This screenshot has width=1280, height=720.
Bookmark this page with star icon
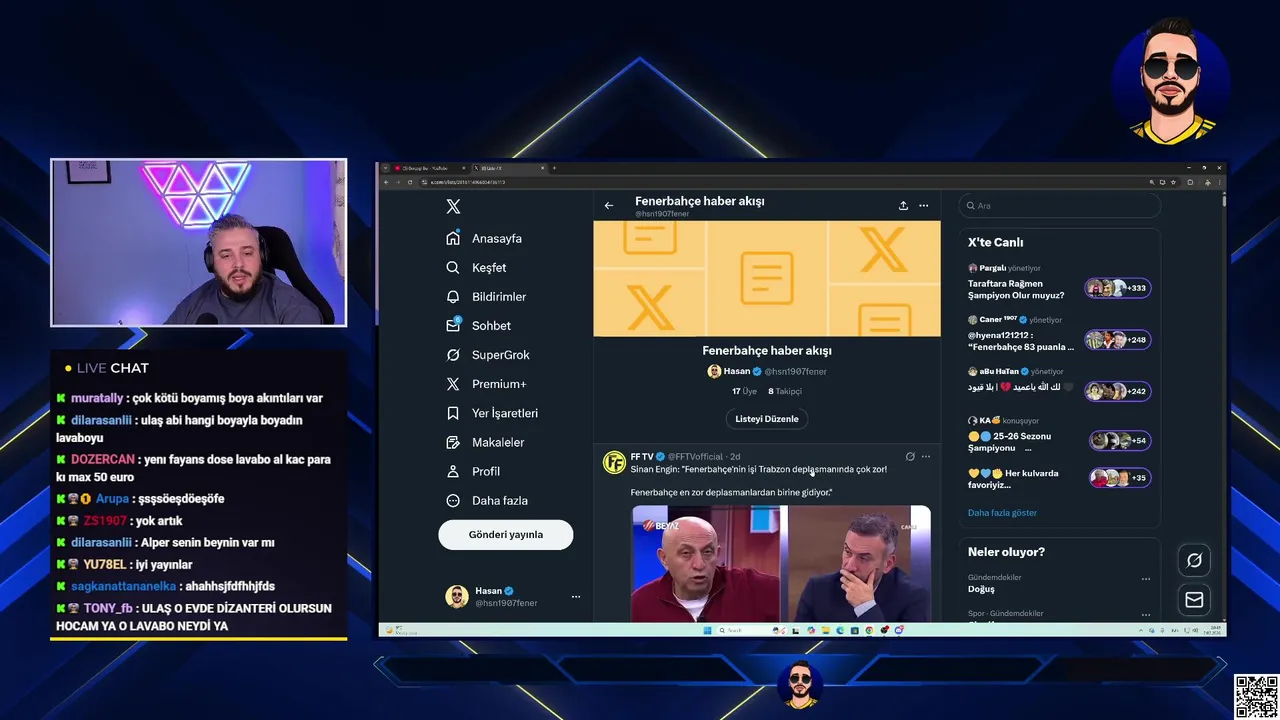pos(1173,182)
